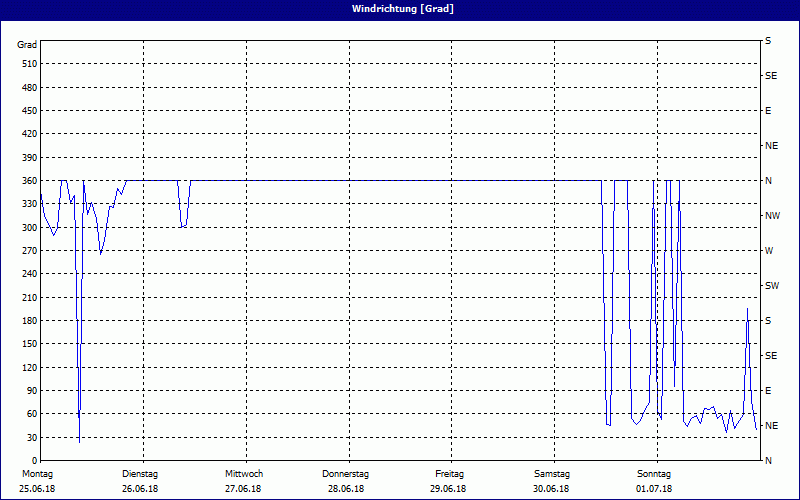This screenshot has width=800, height=500.
Task: Click the 28.06.18 date label
Action: 346,488
